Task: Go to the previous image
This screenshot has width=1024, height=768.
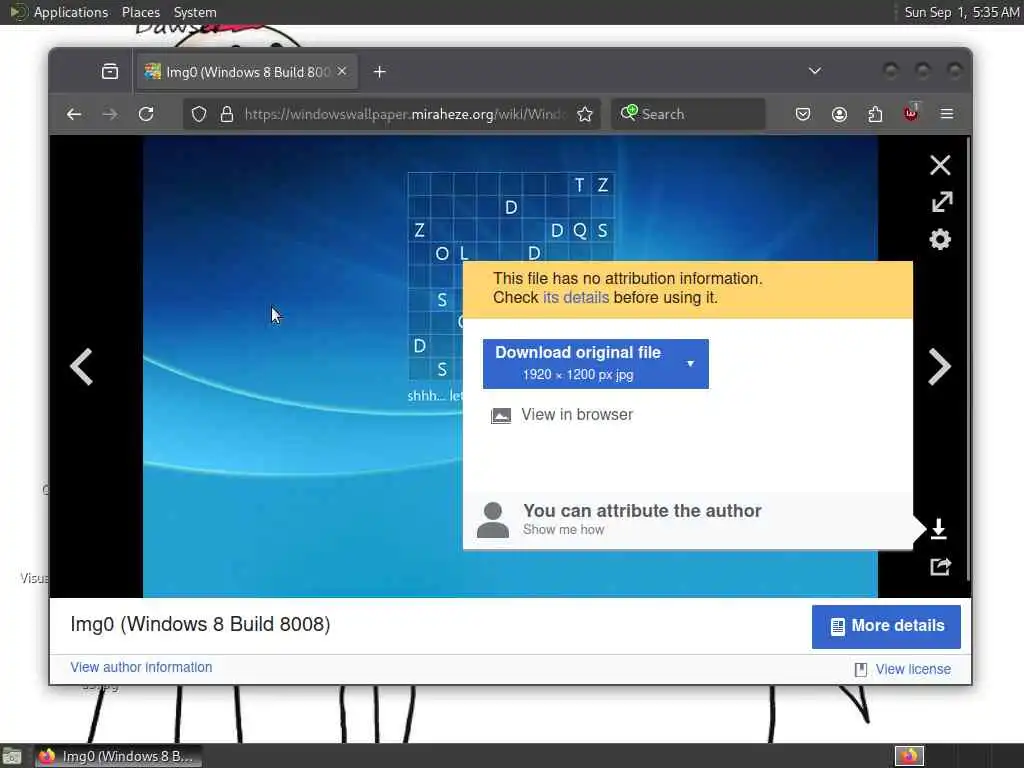Action: pyautogui.click(x=81, y=367)
